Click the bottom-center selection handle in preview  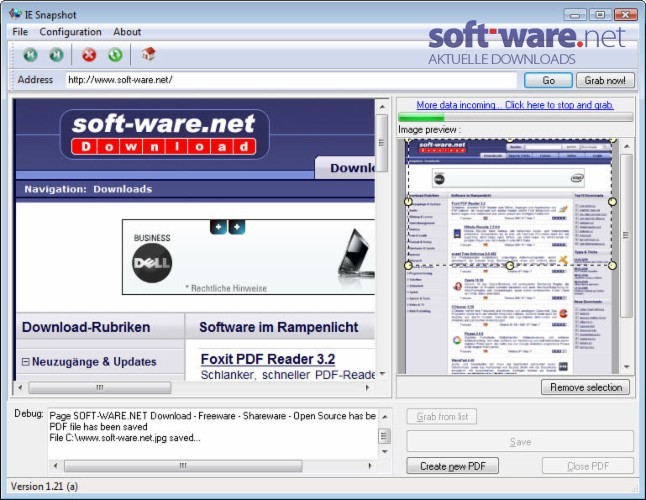pos(510,266)
